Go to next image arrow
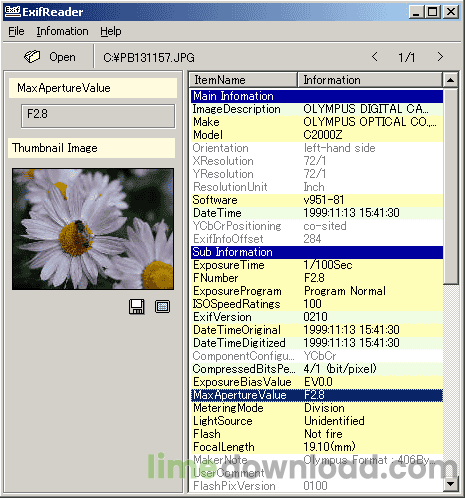 click(x=440, y=57)
